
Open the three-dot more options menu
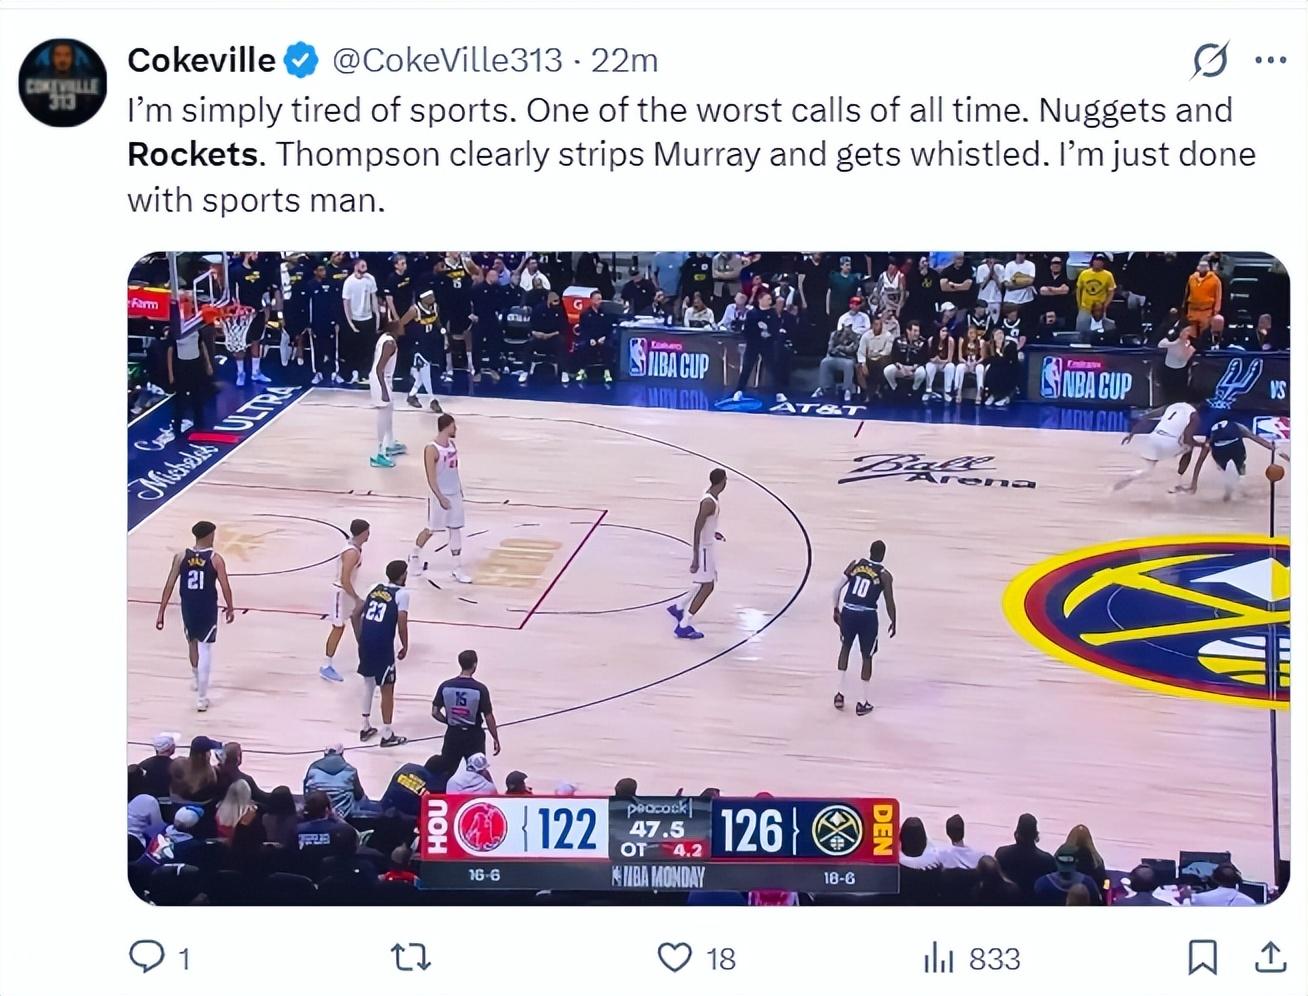[x=1270, y=61]
